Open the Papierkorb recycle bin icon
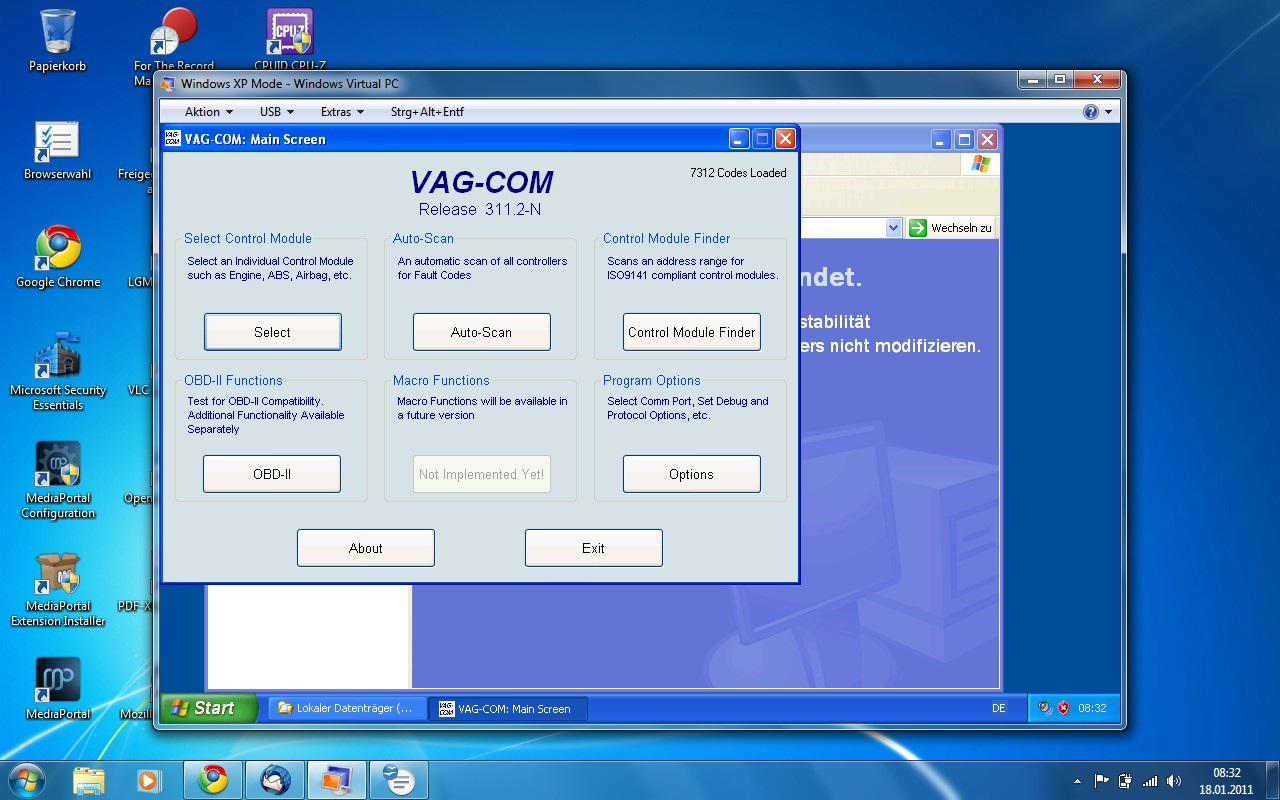1280x800 pixels. 58,40
